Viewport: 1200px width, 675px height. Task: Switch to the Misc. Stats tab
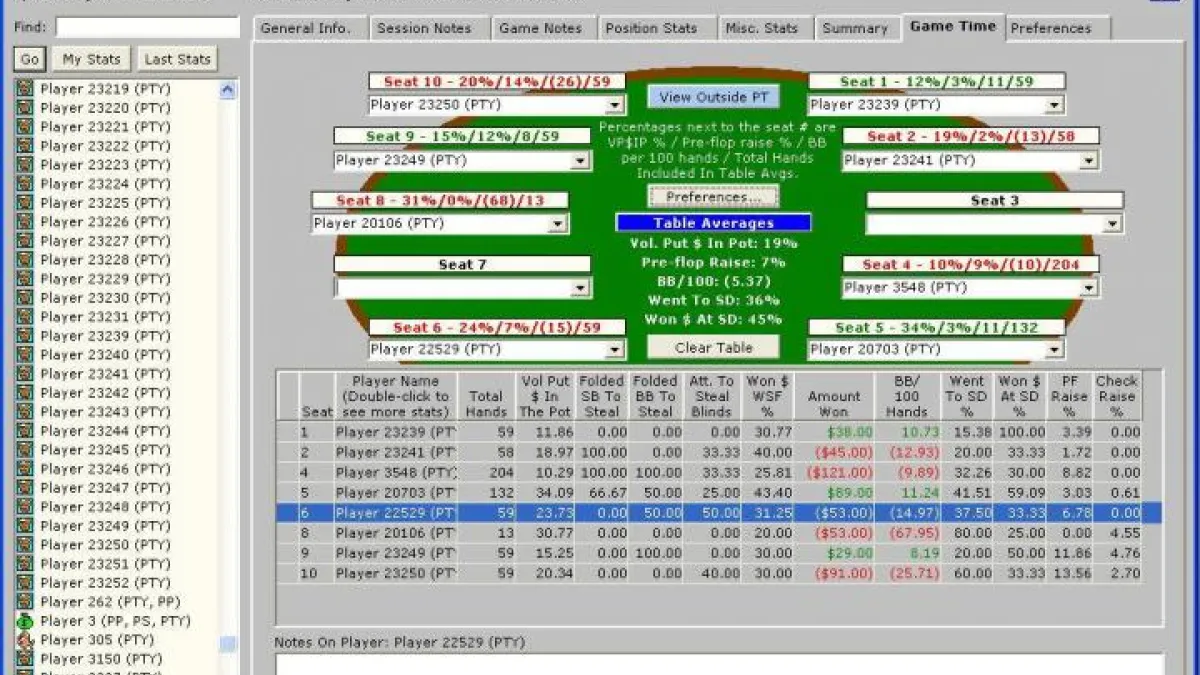coord(763,28)
